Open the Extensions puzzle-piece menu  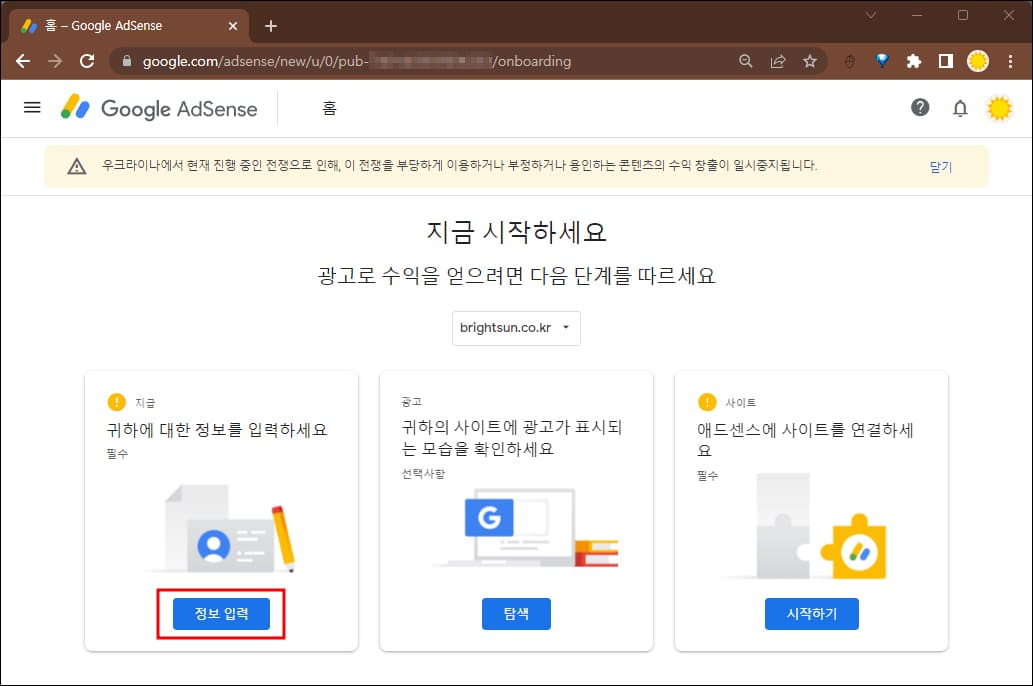pyautogui.click(x=914, y=61)
